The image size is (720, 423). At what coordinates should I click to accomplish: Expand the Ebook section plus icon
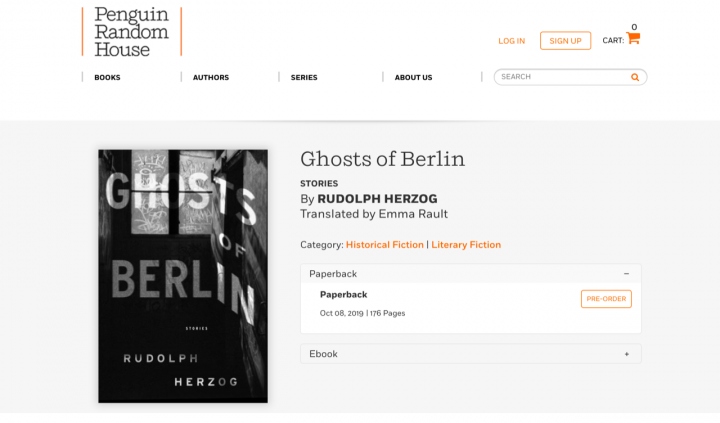[x=627, y=354]
